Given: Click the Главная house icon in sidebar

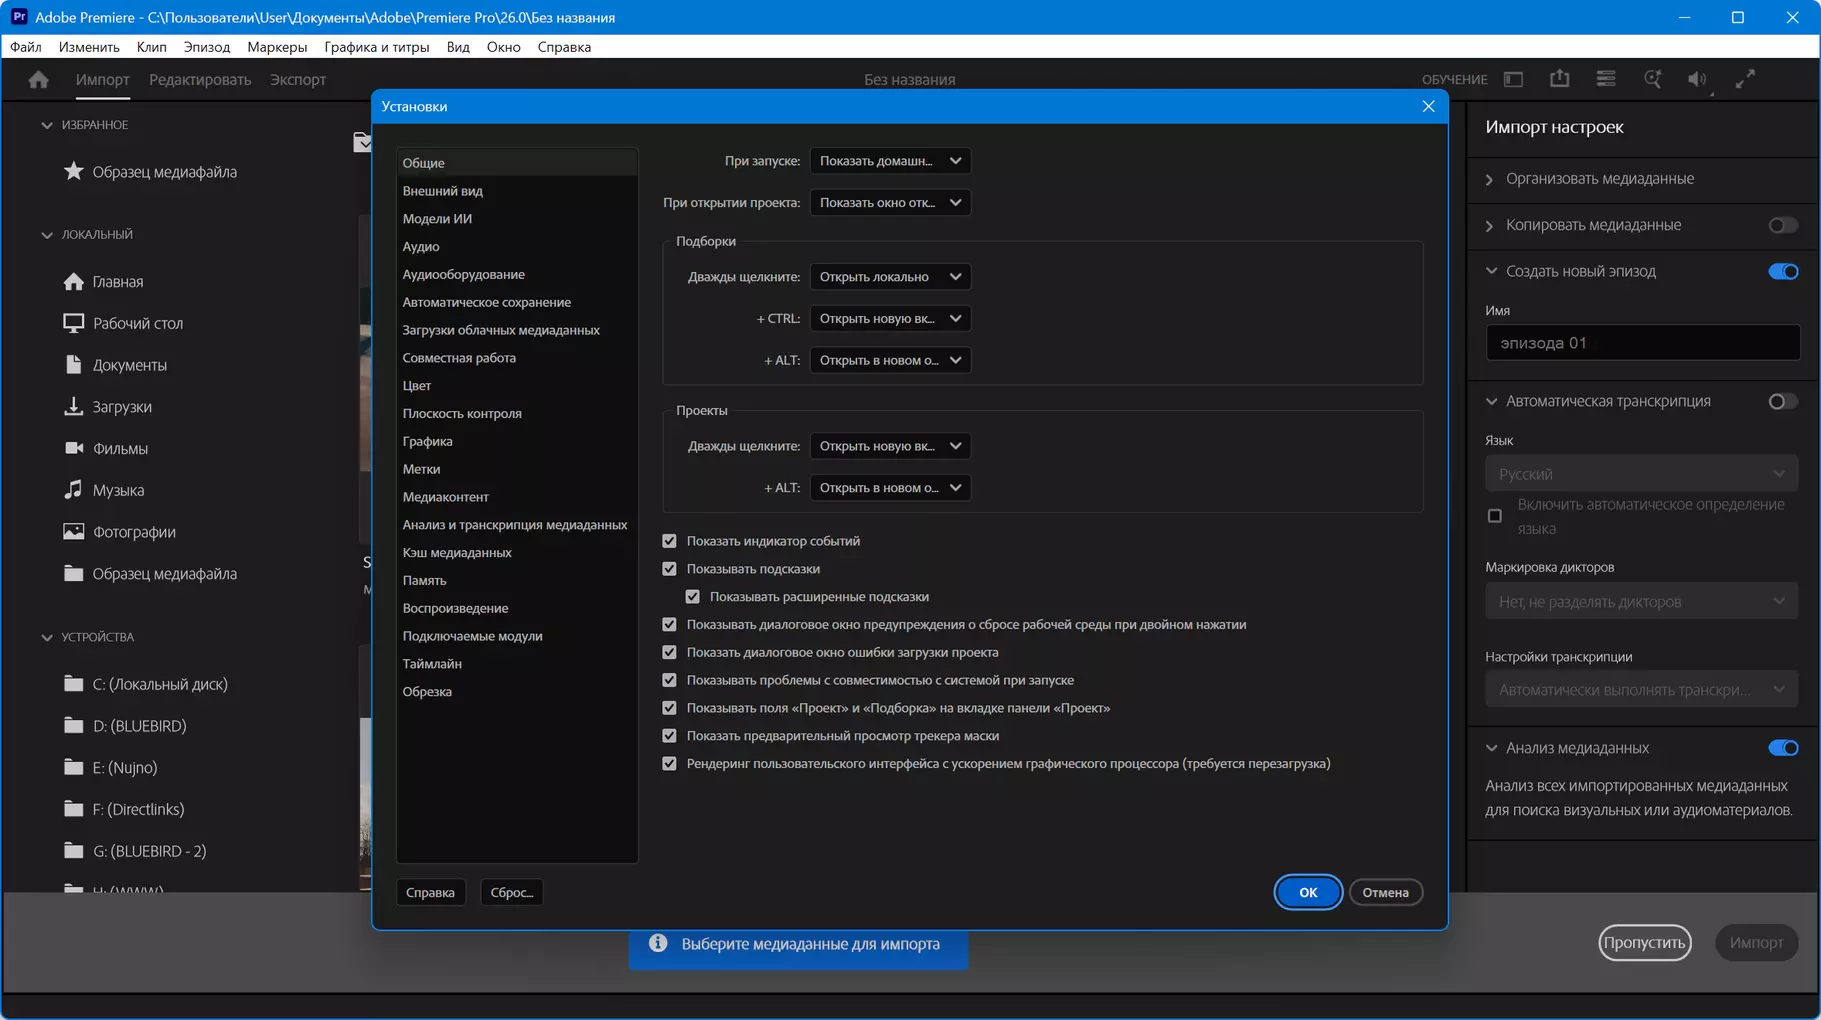Looking at the screenshot, I should tap(73, 281).
